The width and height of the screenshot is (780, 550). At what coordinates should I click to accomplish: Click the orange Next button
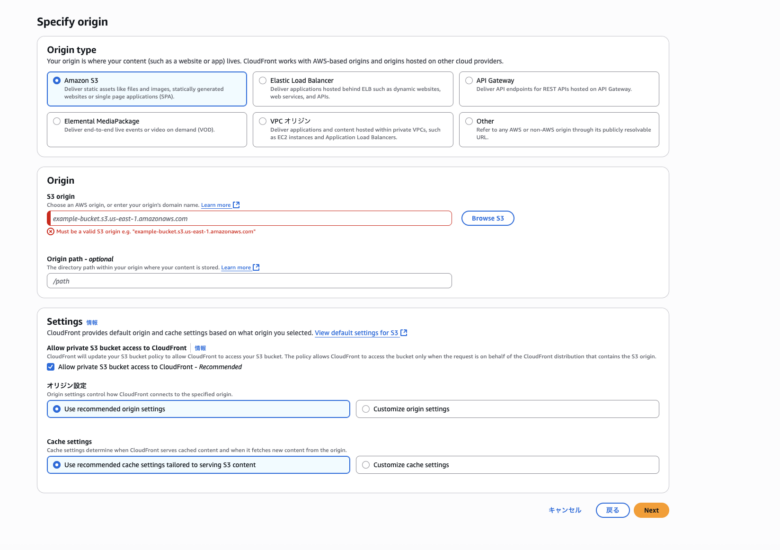tap(651, 510)
